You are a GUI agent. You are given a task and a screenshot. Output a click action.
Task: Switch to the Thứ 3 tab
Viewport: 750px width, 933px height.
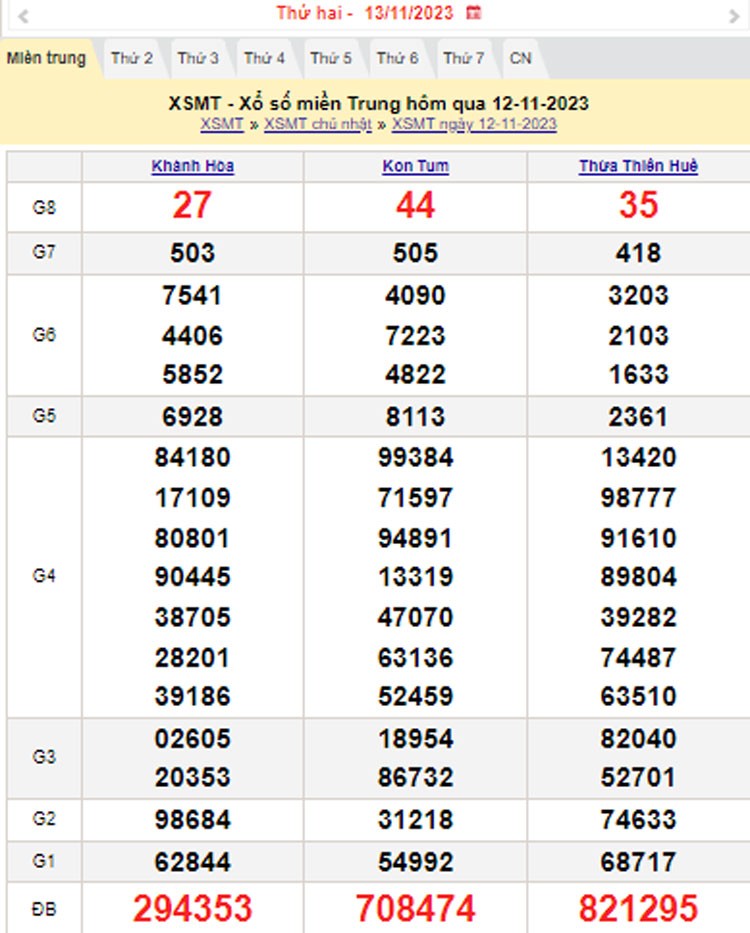coord(198,58)
